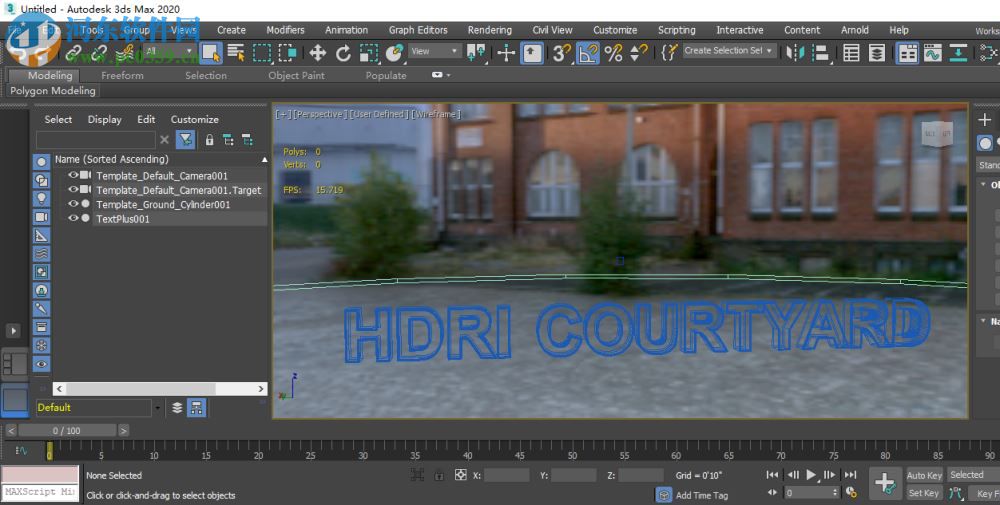This screenshot has height=505, width=1000.
Task: Open the Polygon Modeling panel button
Action: point(52,91)
